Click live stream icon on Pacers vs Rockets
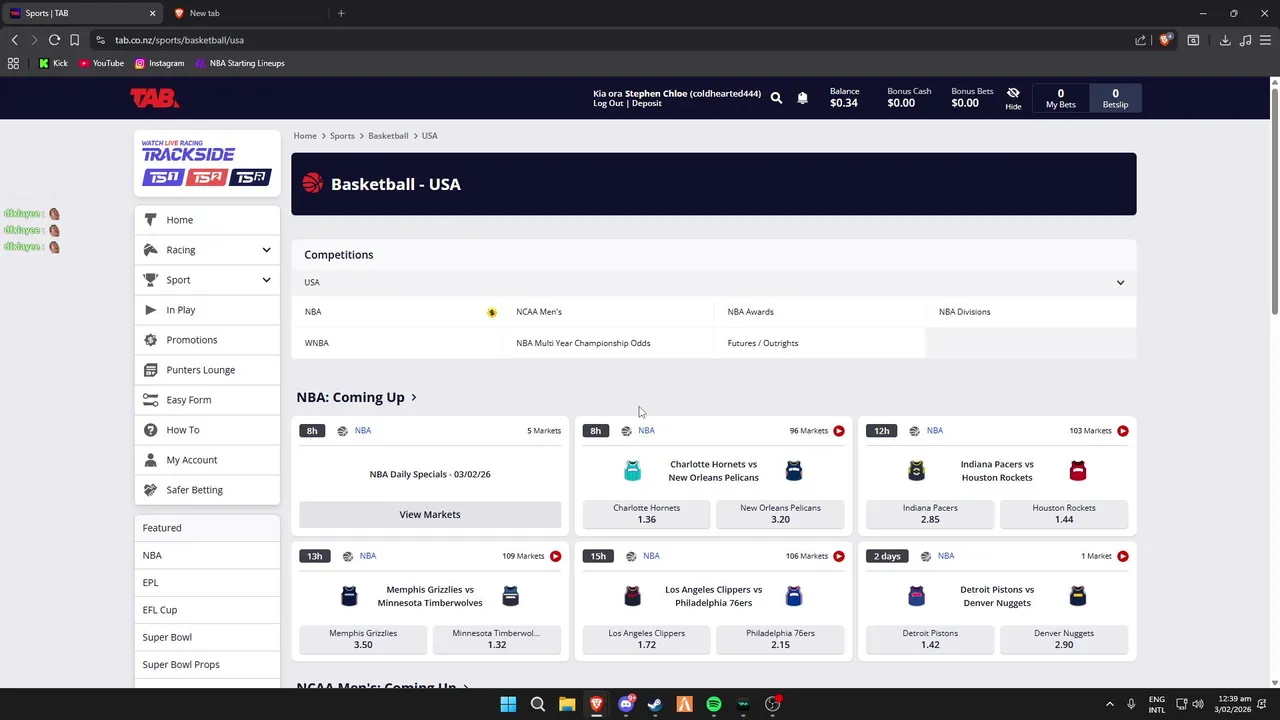Screen dimensions: 1280x720 tap(1123, 431)
